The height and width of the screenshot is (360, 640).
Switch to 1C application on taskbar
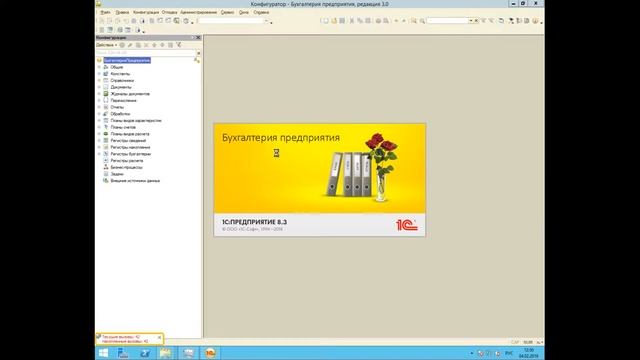click(x=210, y=353)
